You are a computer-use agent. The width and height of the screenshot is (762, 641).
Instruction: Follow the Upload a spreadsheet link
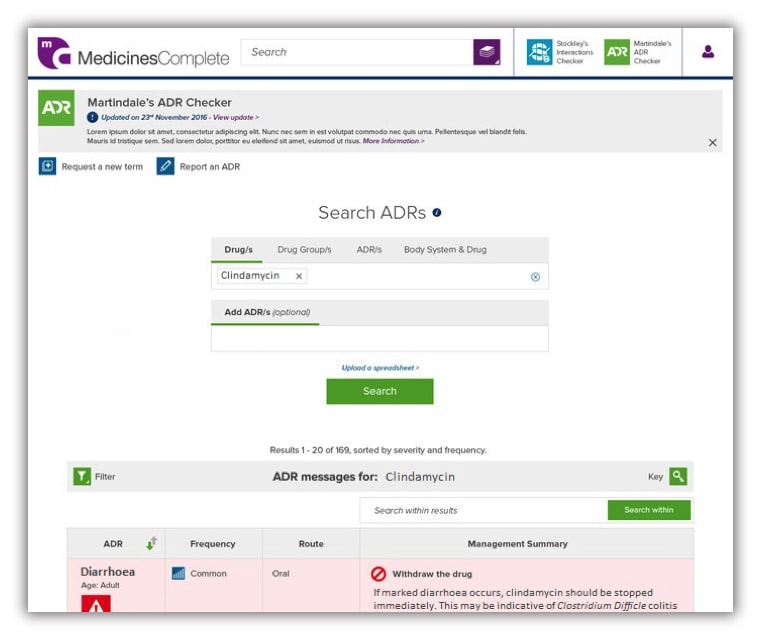pyautogui.click(x=380, y=368)
